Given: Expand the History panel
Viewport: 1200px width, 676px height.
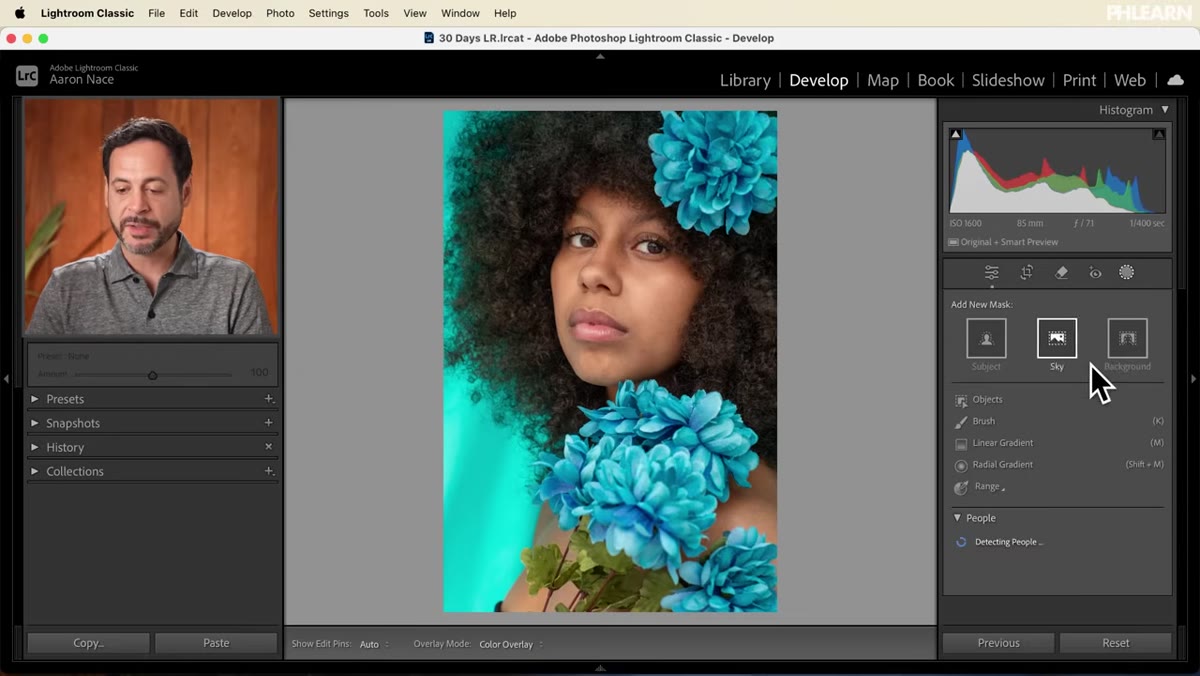Looking at the screenshot, I should [35, 447].
